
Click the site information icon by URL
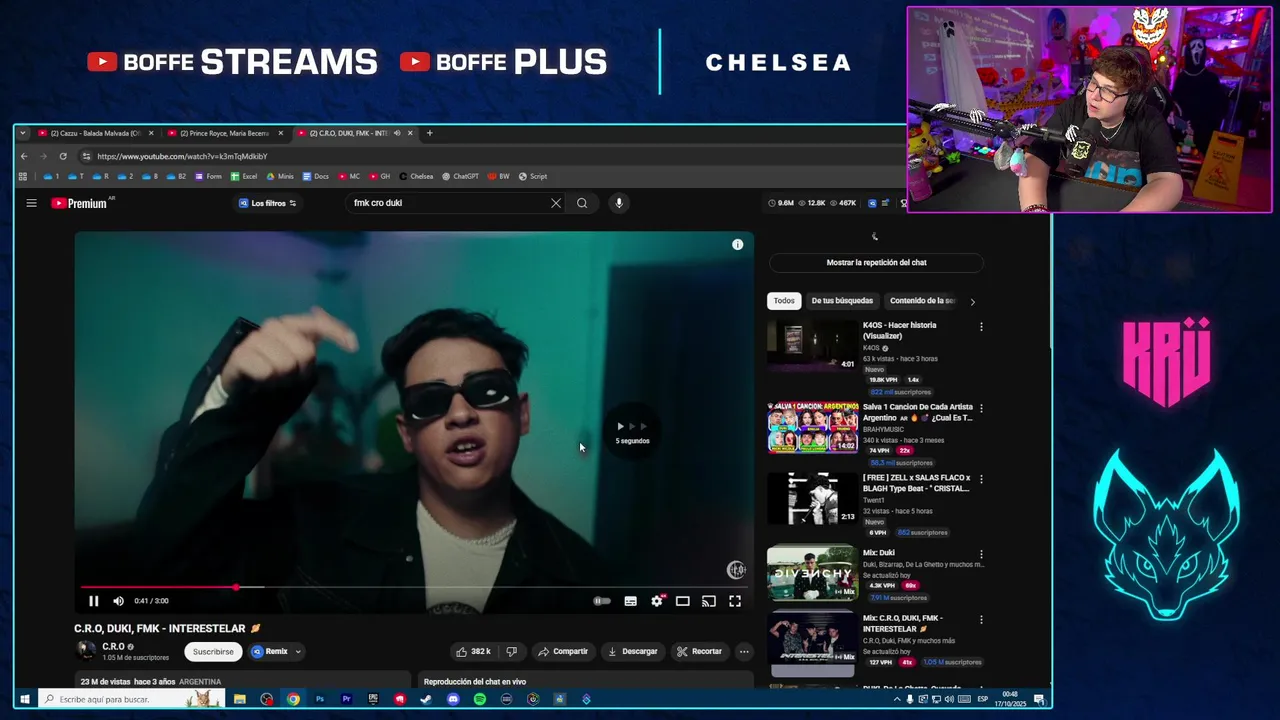[87, 156]
